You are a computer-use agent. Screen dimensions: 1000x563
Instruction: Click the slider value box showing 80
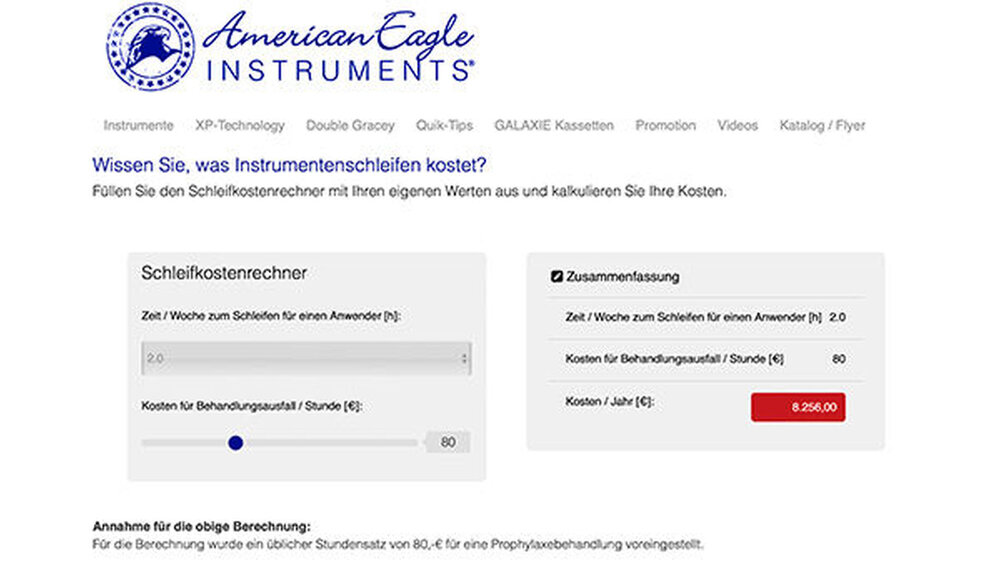(x=447, y=442)
